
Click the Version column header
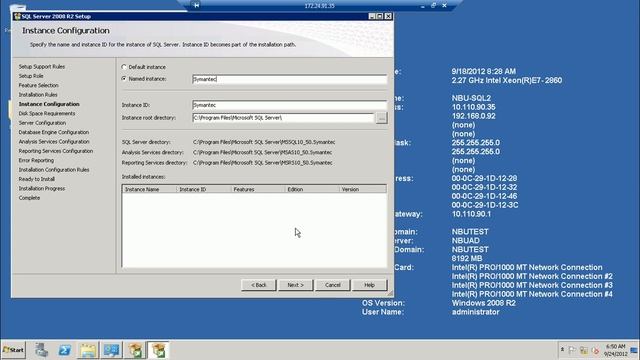click(x=363, y=189)
